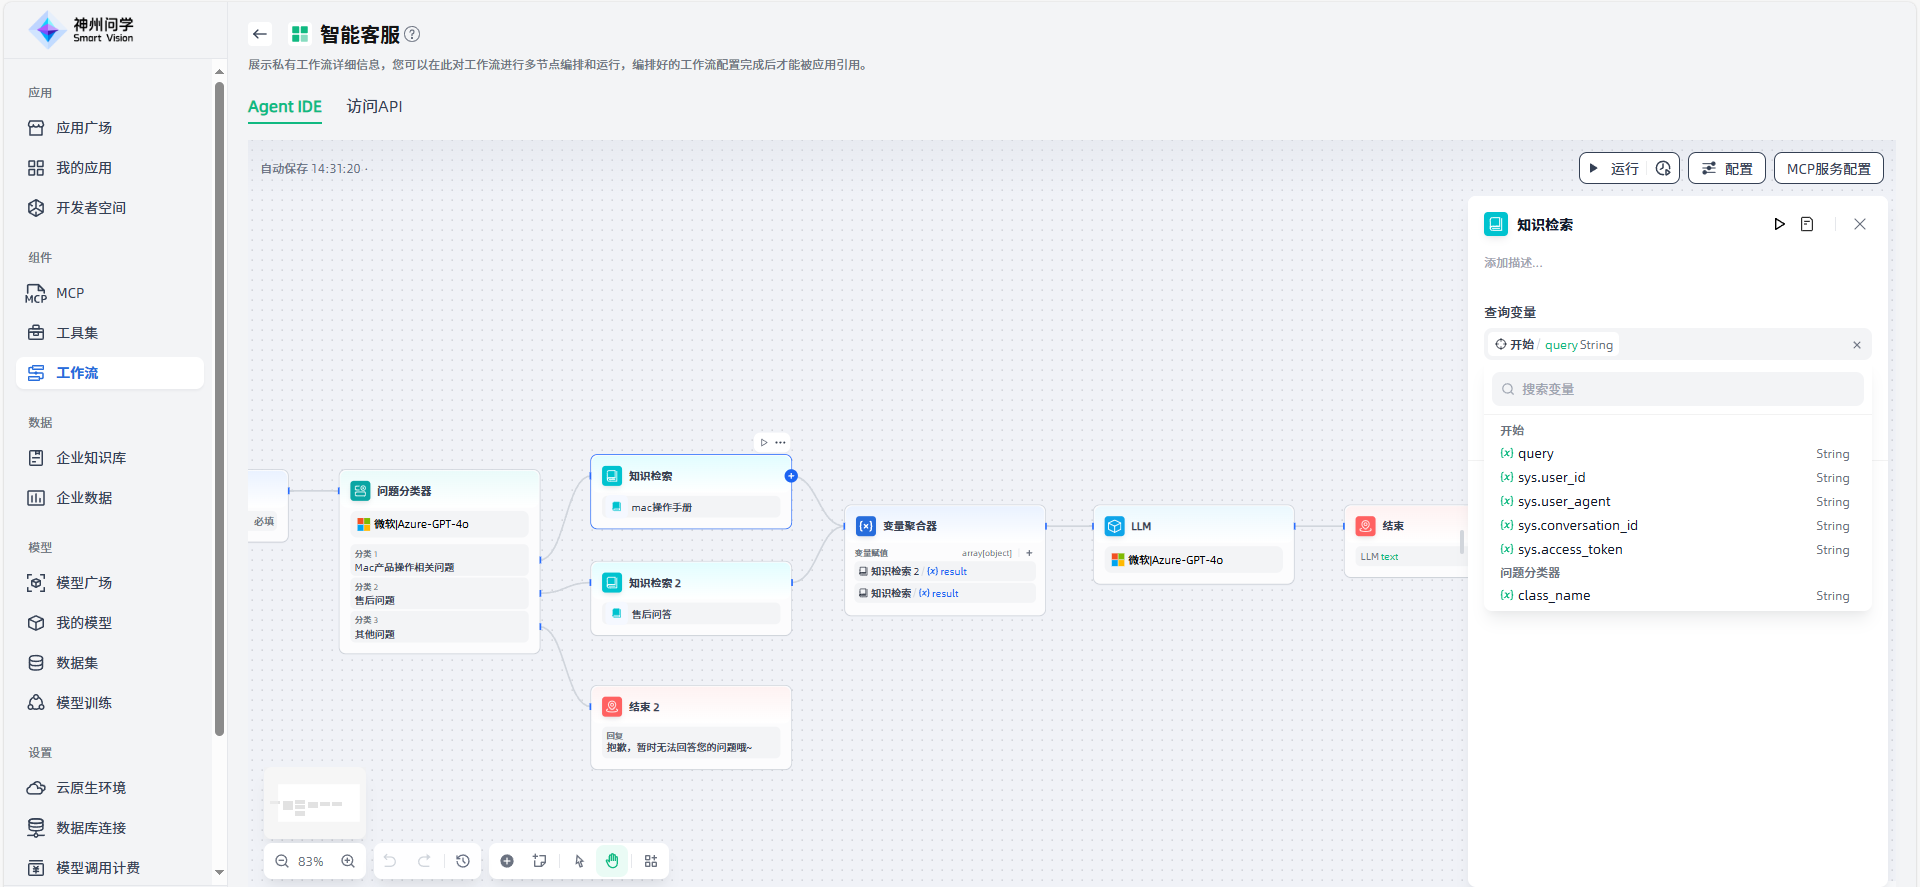Click the 83% zoom level display
The width and height of the screenshot is (1920, 887).
[x=311, y=861]
